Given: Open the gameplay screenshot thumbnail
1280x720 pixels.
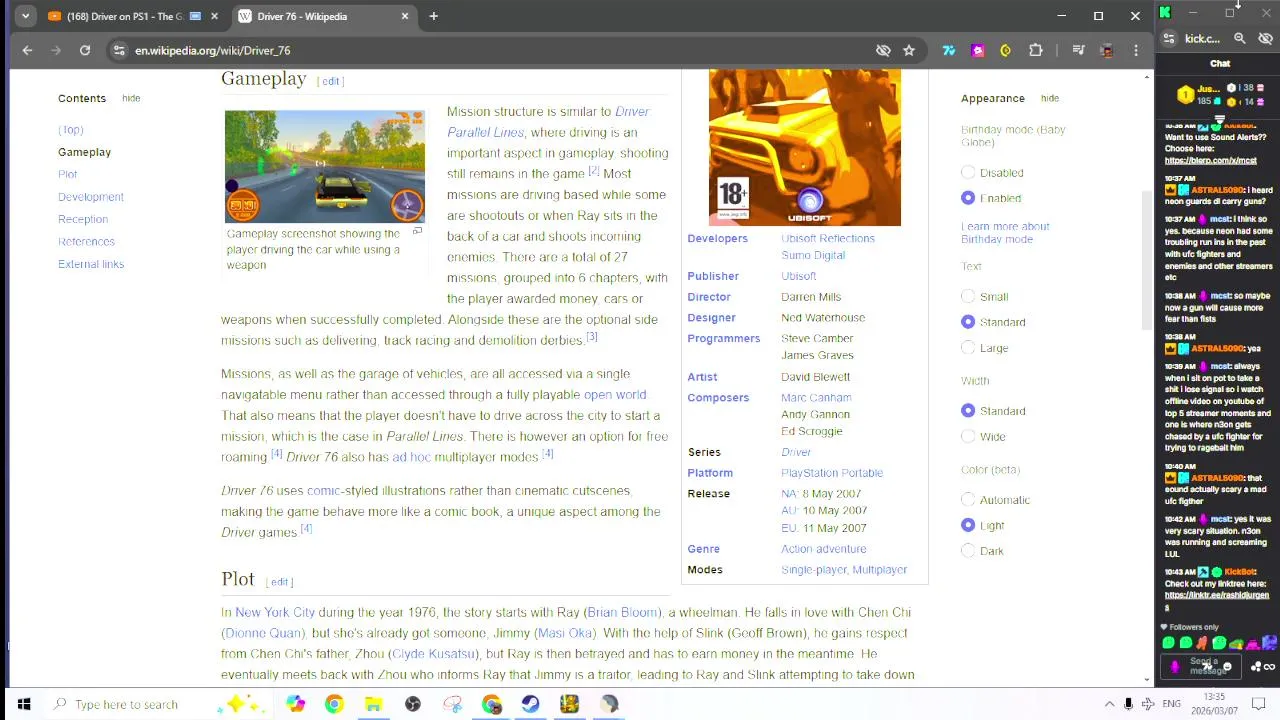Looking at the screenshot, I should [324, 166].
